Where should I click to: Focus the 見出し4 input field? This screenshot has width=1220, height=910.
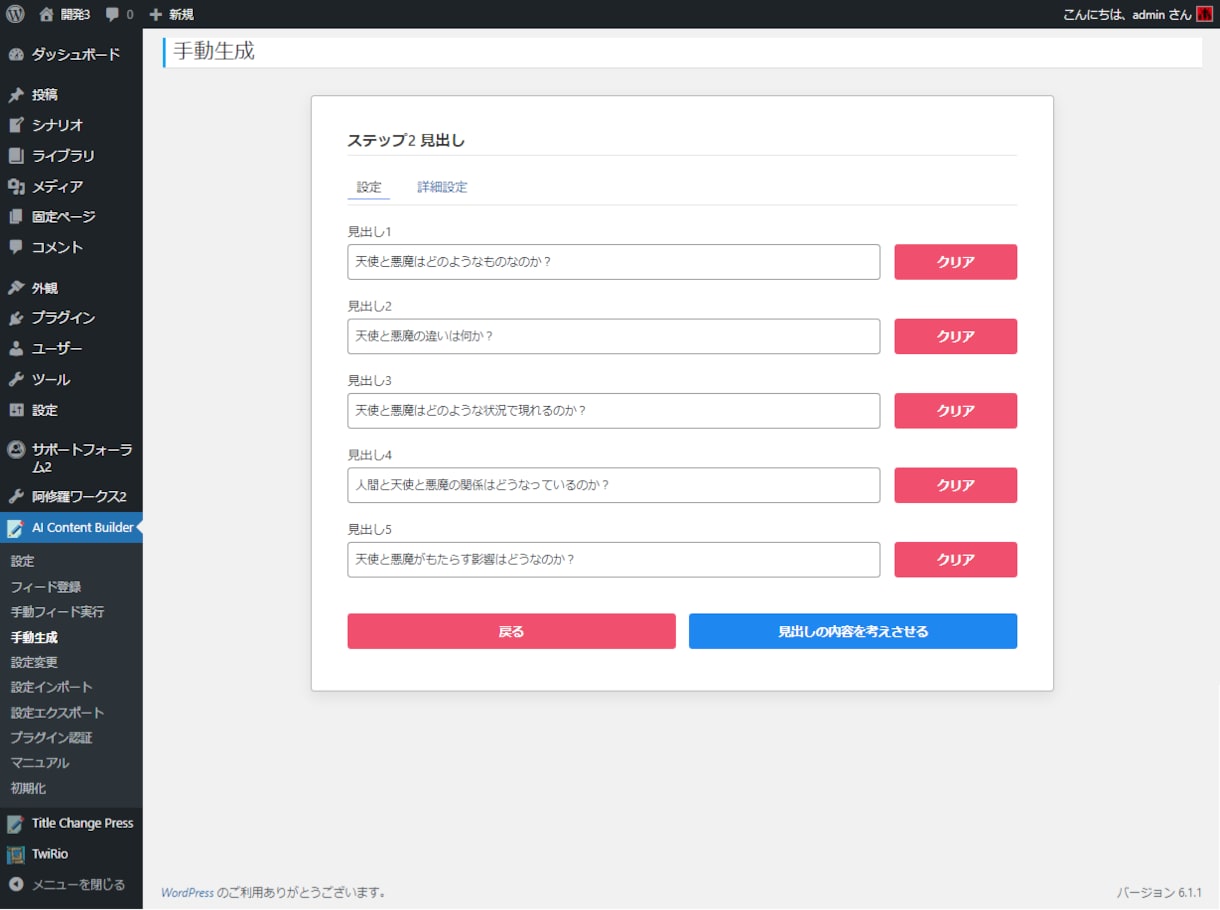coord(614,485)
